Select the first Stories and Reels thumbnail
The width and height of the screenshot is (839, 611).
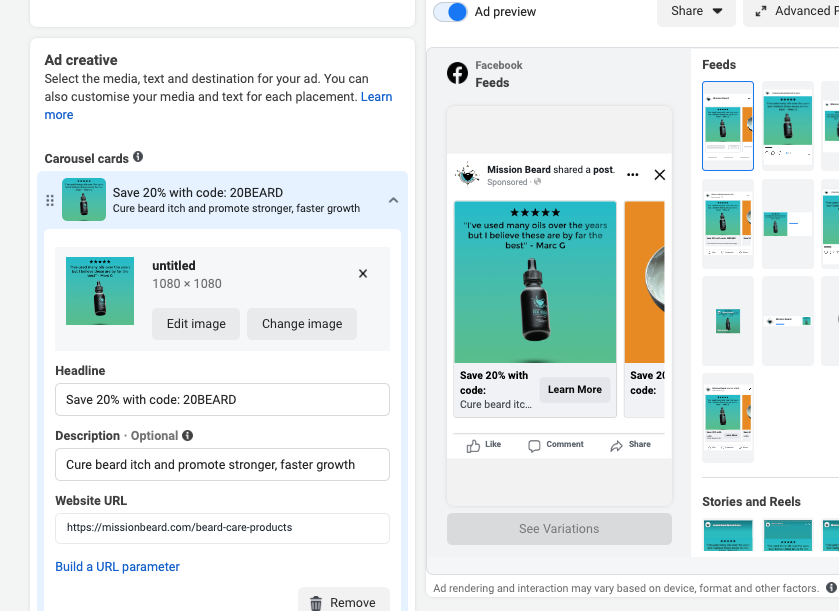(728, 535)
